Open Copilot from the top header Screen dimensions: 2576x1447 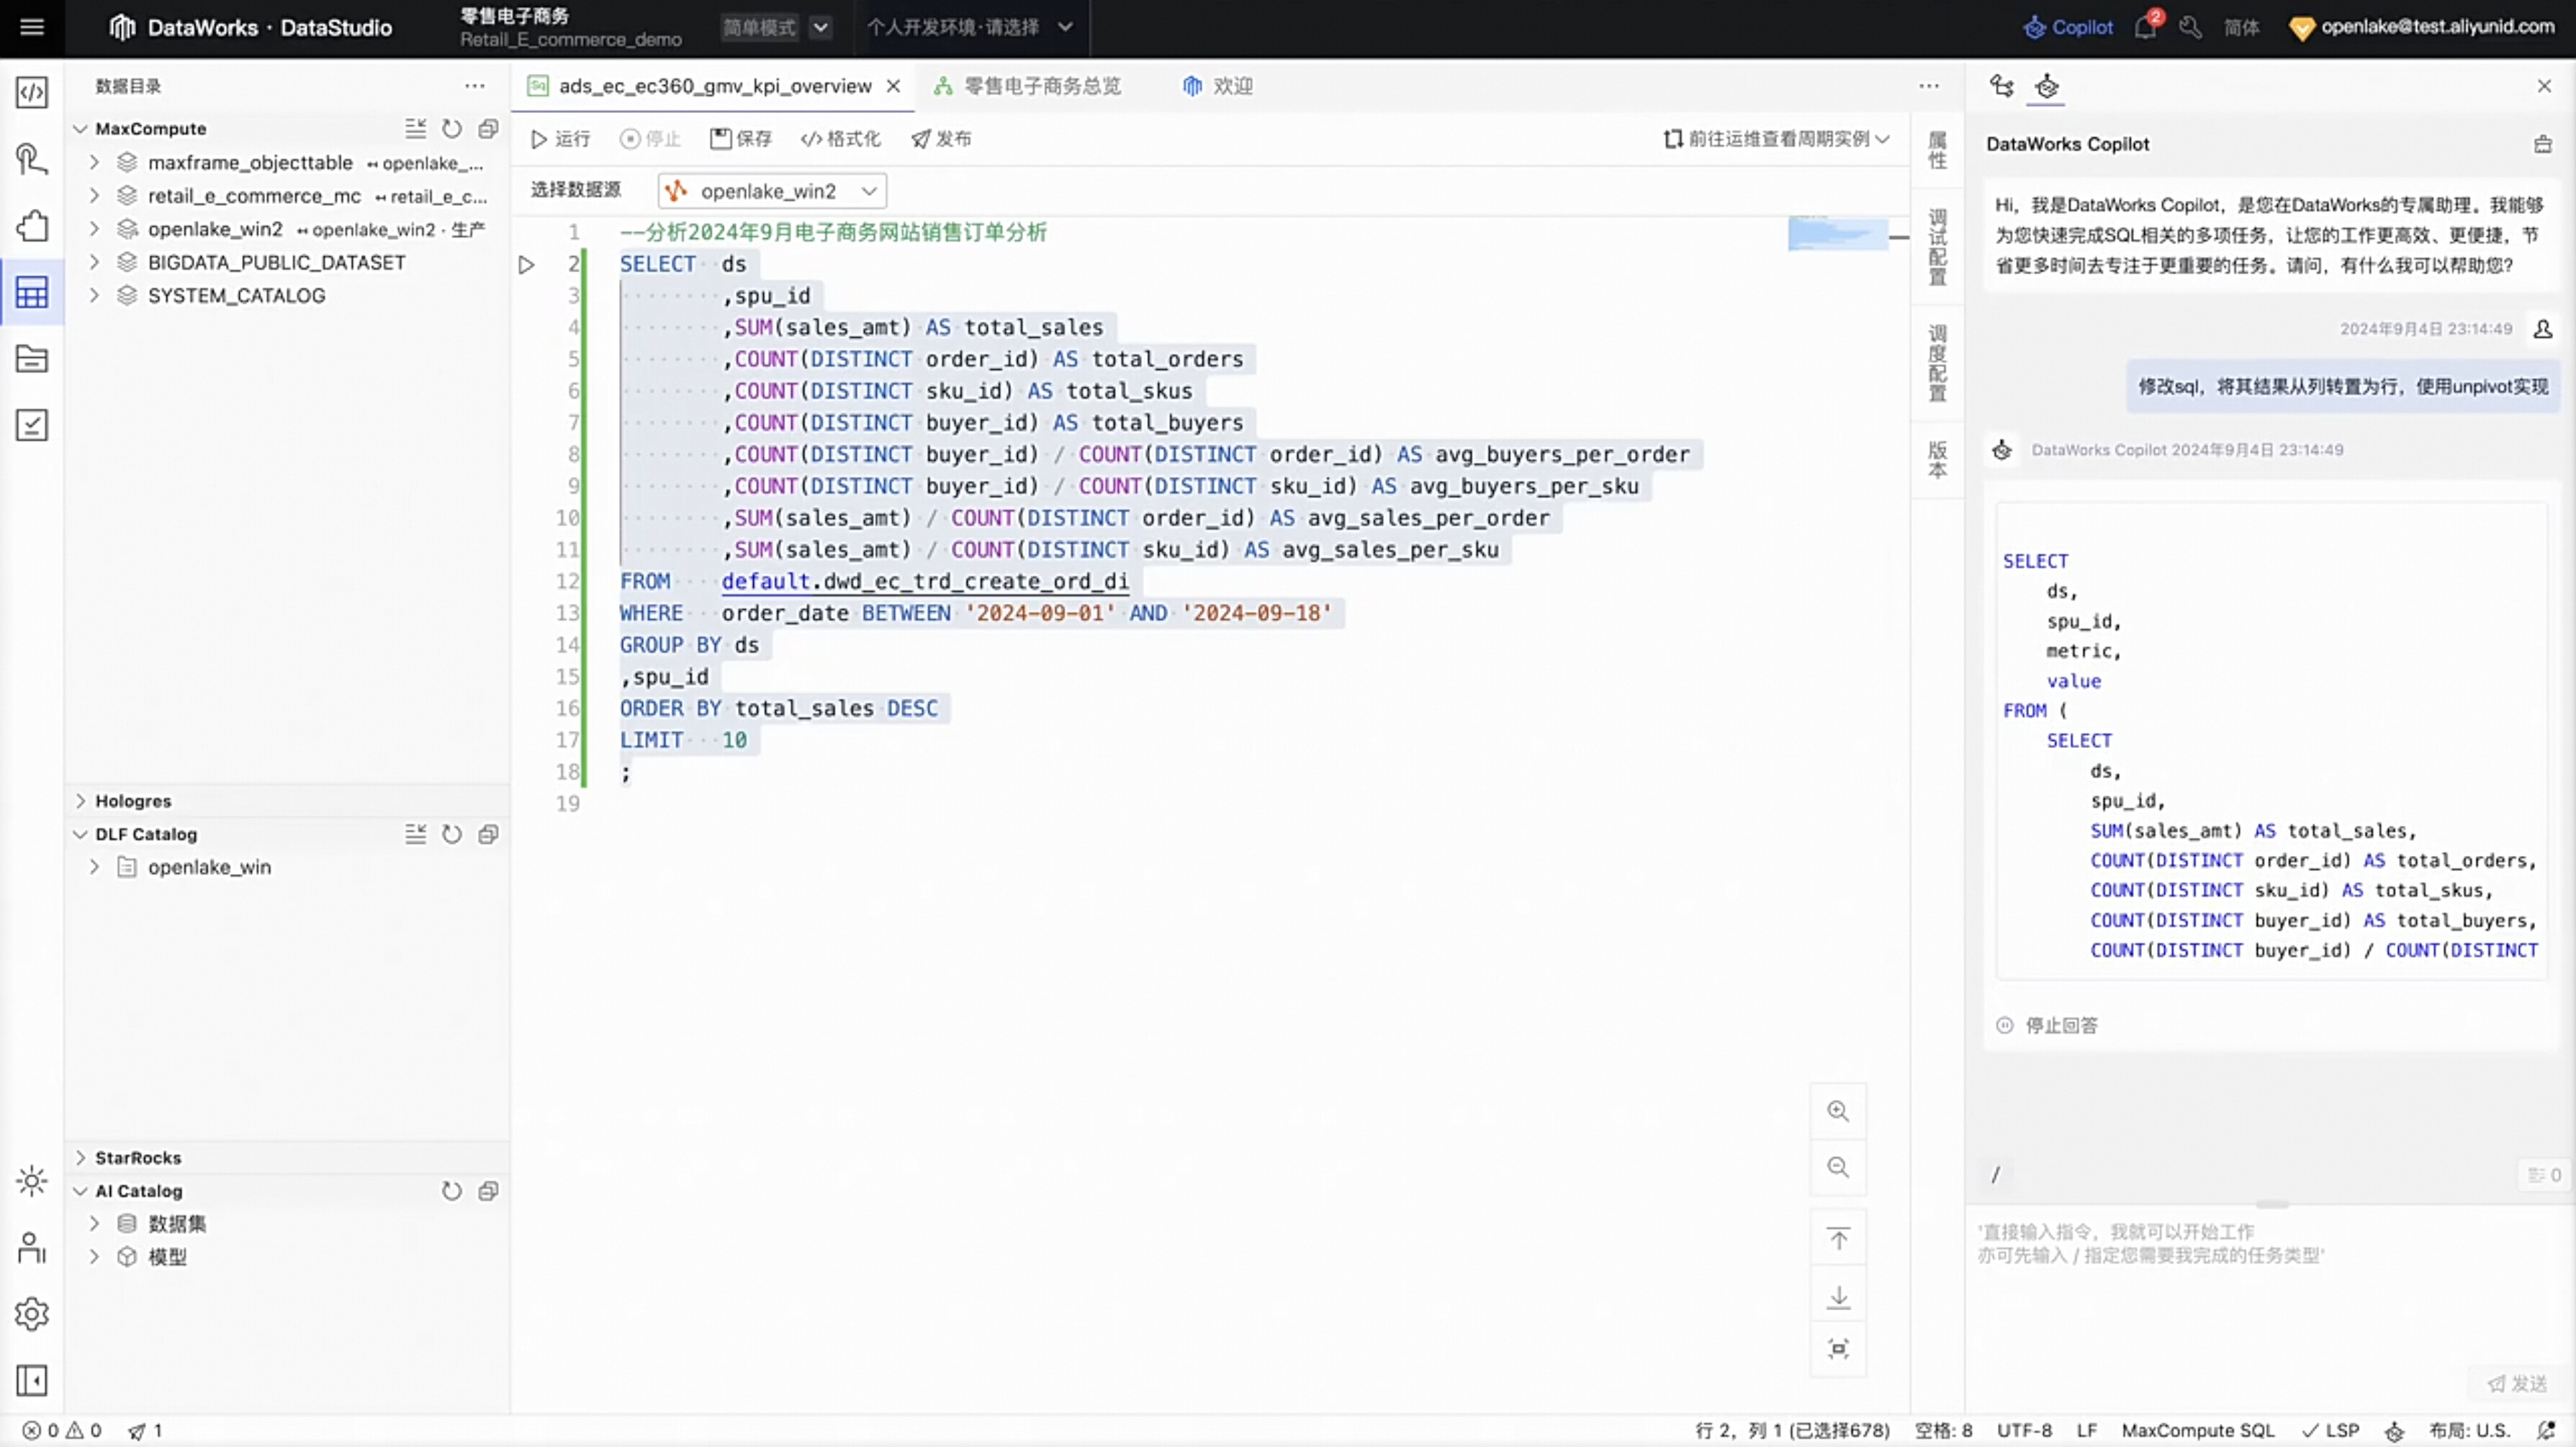tap(2067, 27)
